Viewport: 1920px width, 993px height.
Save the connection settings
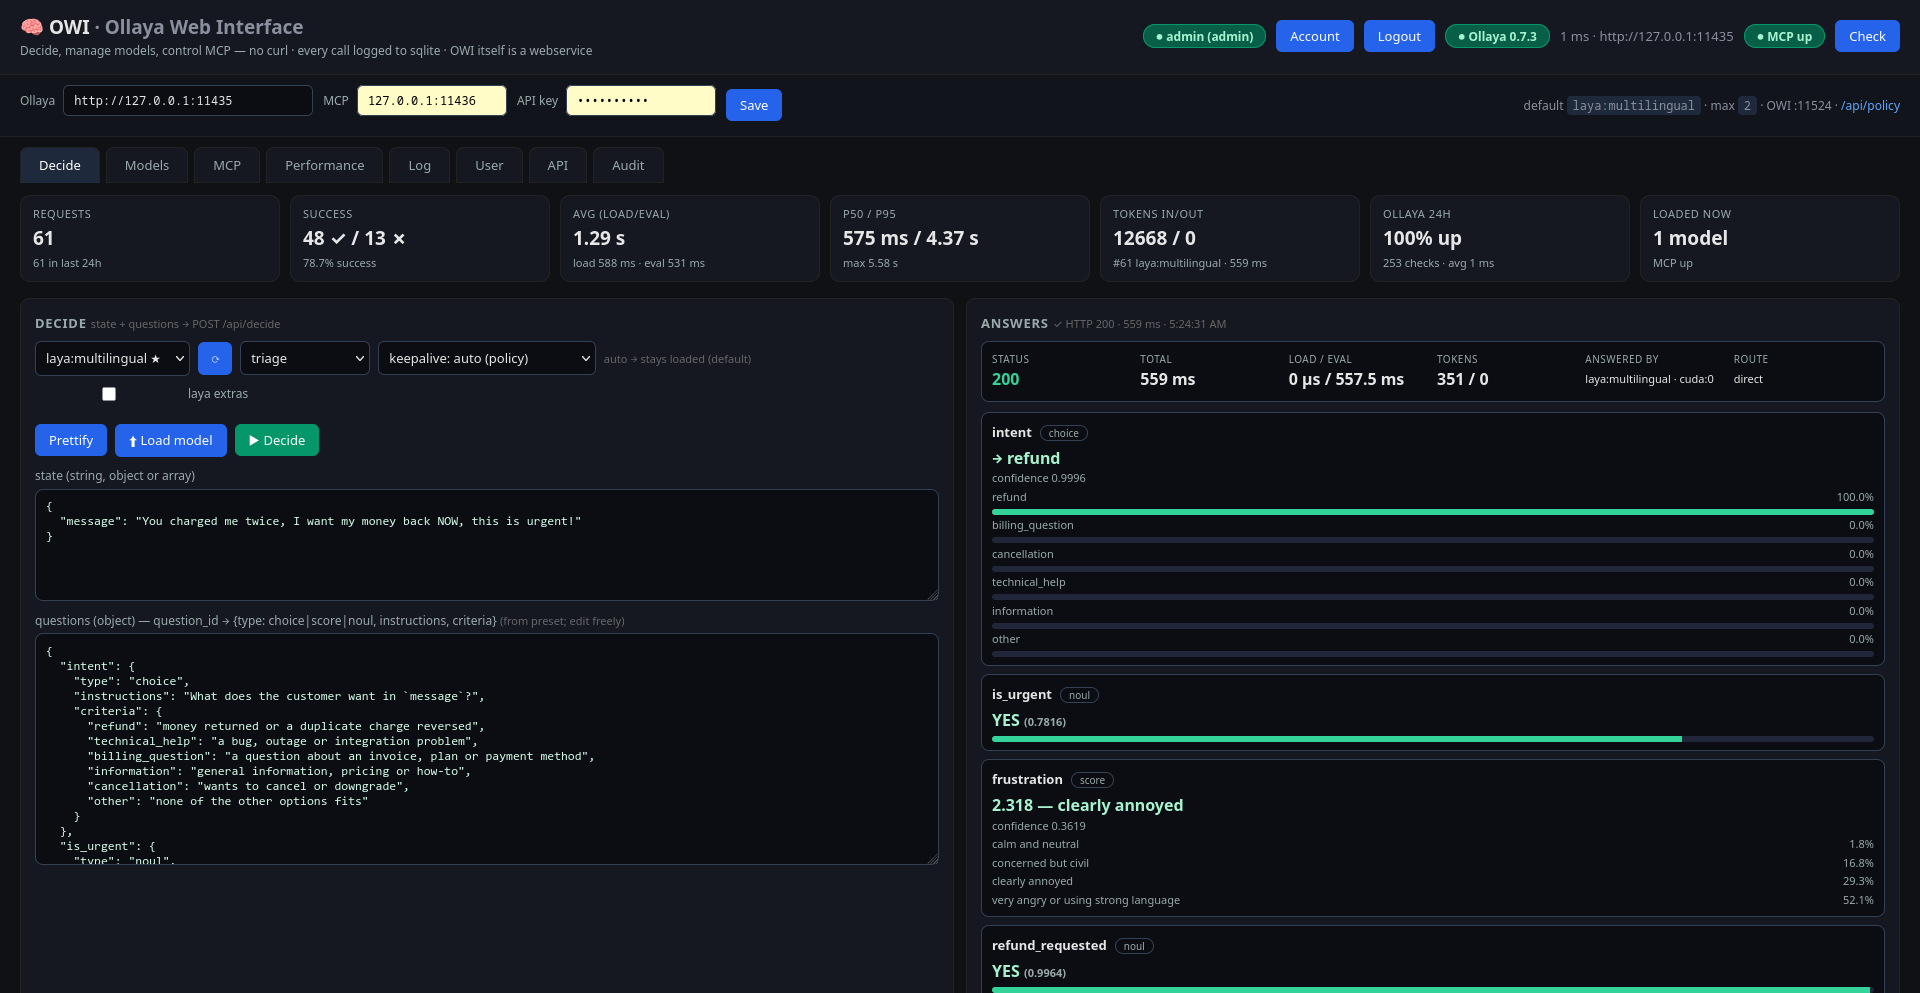[x=754, y=105]
